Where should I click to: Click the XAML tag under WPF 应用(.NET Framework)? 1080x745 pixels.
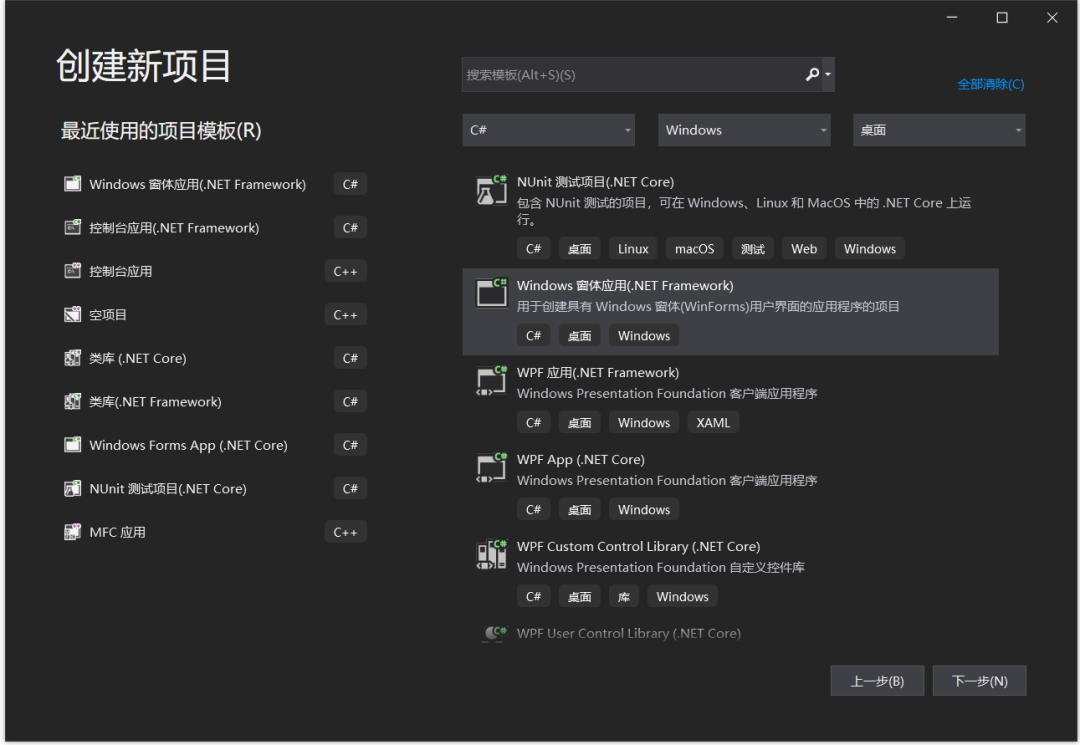(x=713, y=423)
